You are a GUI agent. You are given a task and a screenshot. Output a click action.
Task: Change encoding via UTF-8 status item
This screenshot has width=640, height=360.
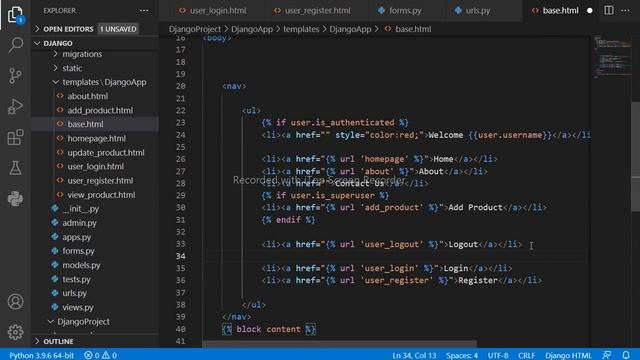(498, 356)
